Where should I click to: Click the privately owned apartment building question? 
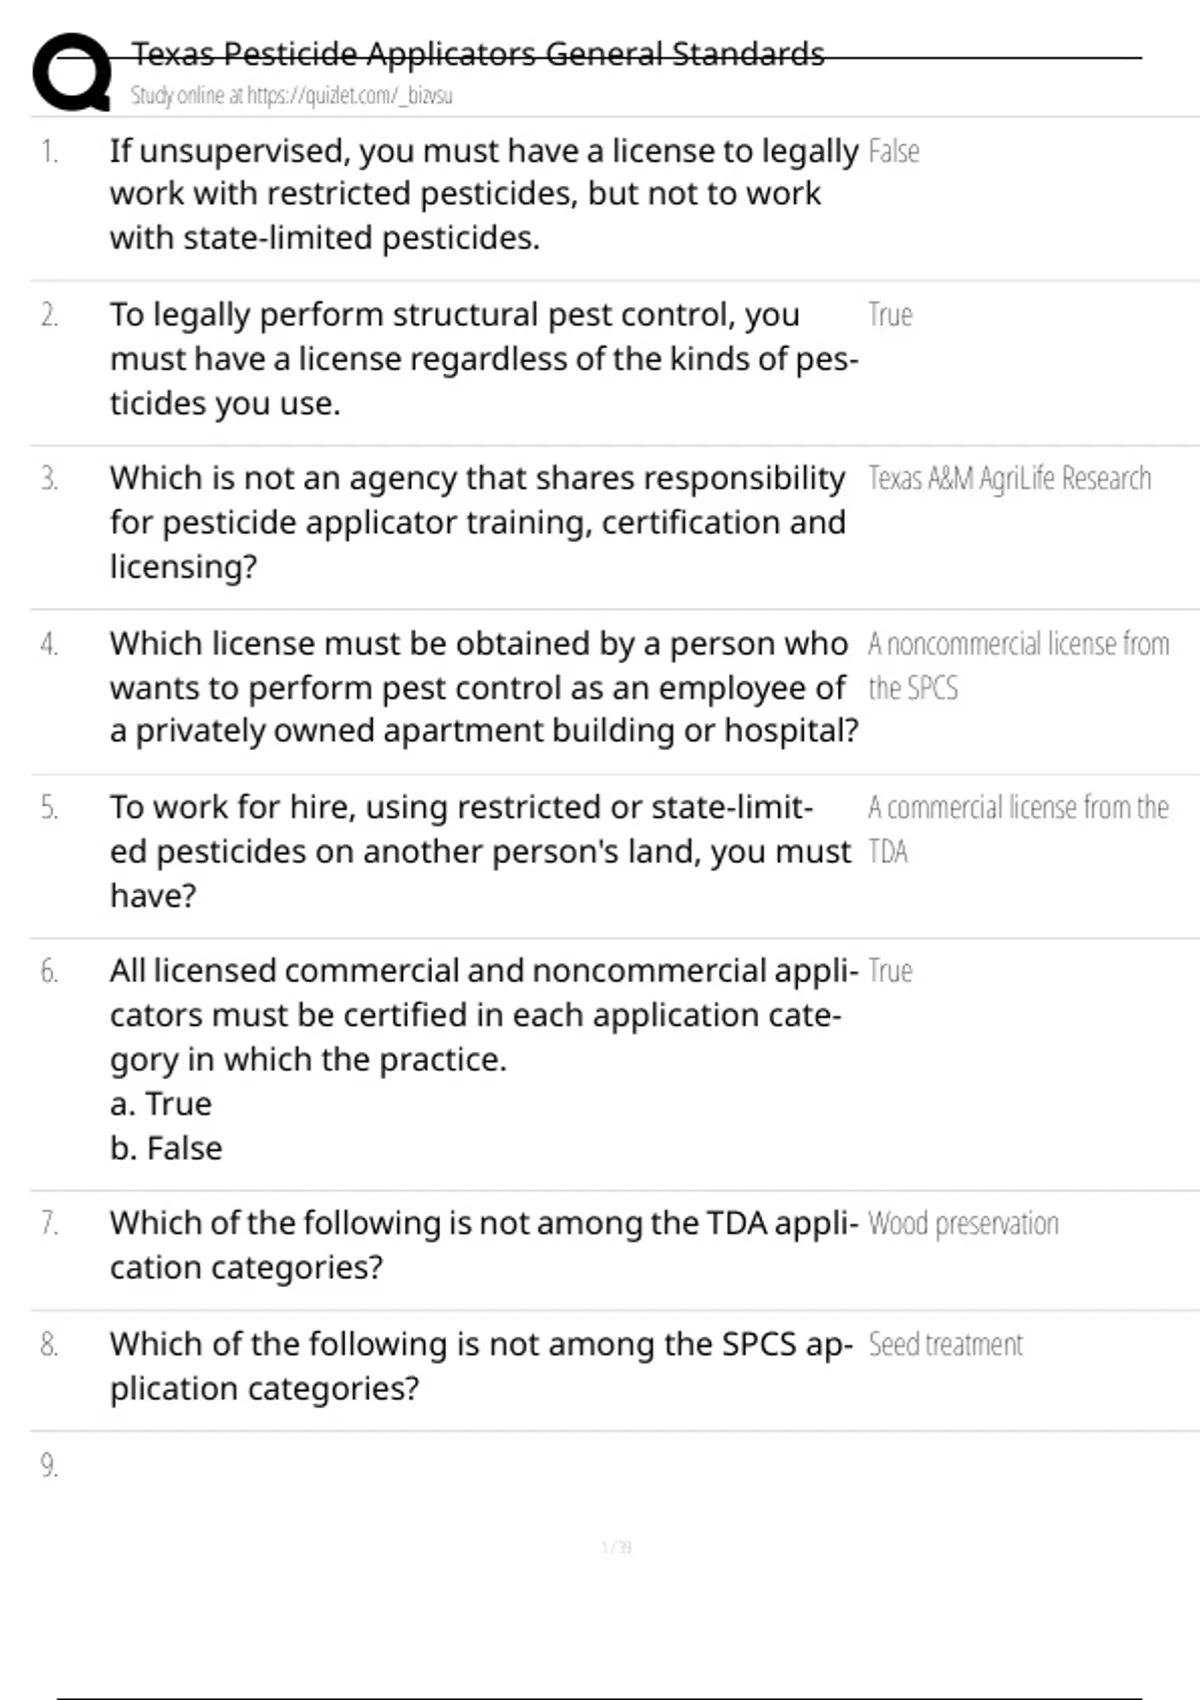point(483,687)
